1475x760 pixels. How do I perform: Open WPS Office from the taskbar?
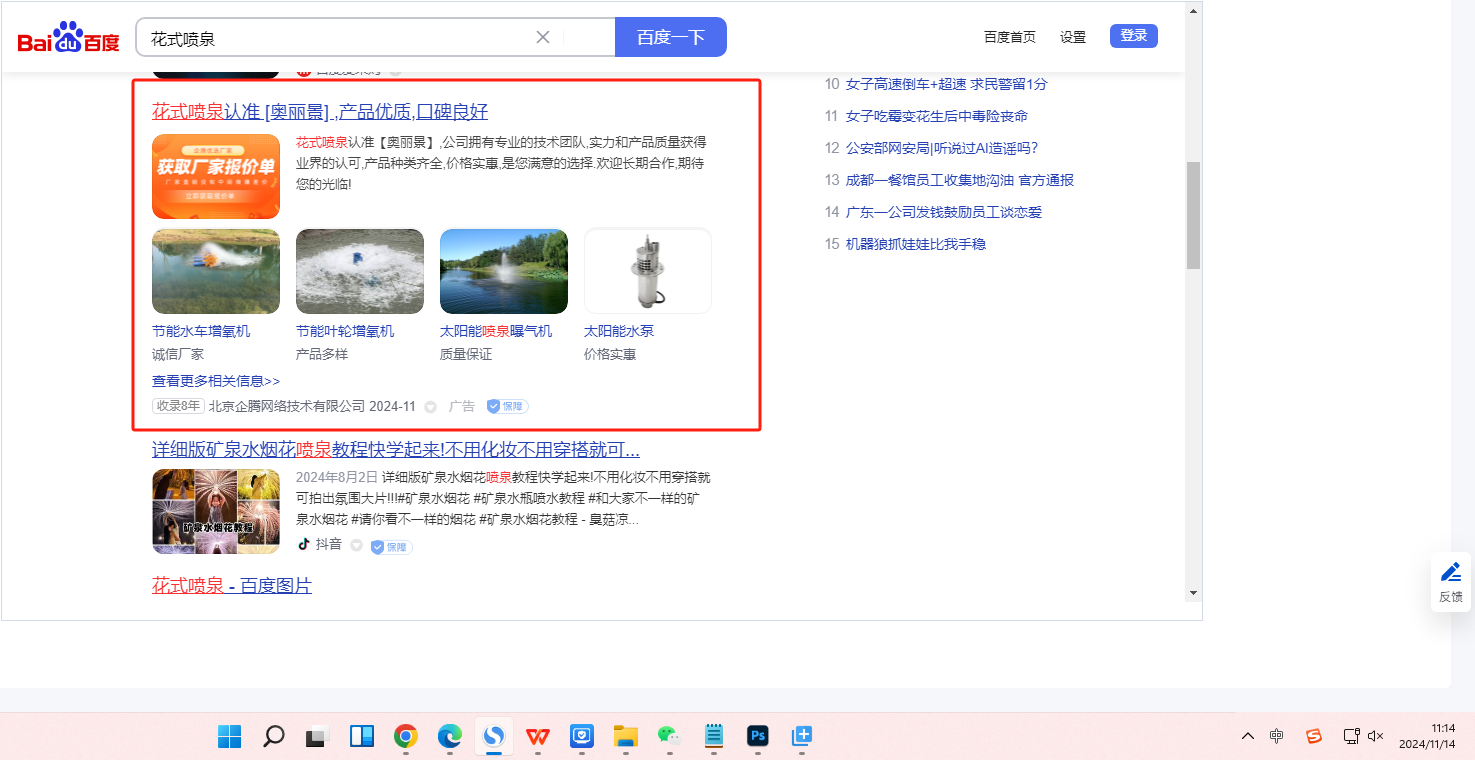click(538, 737)
